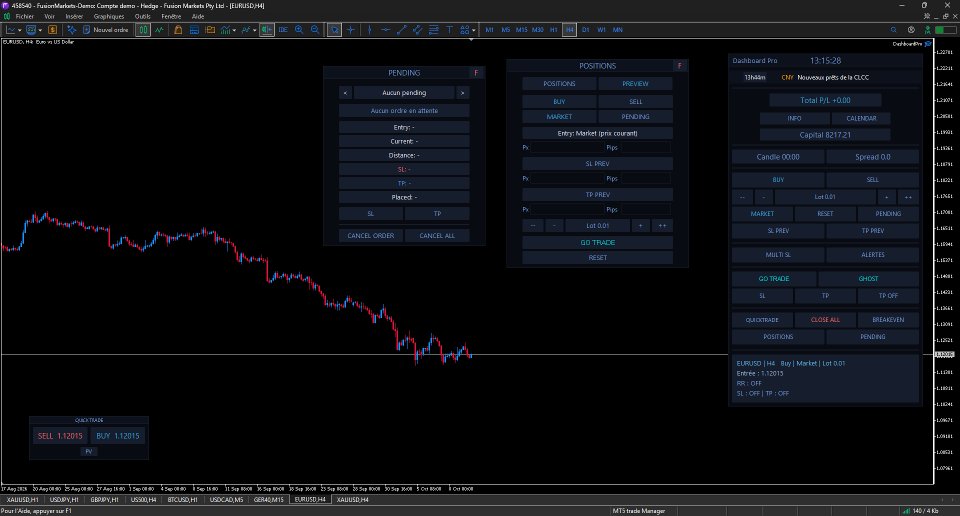Expand the shapes objects dropdown
Image resolution: width=960 pixels, height=516 pixels.
(x=473, y=29)
